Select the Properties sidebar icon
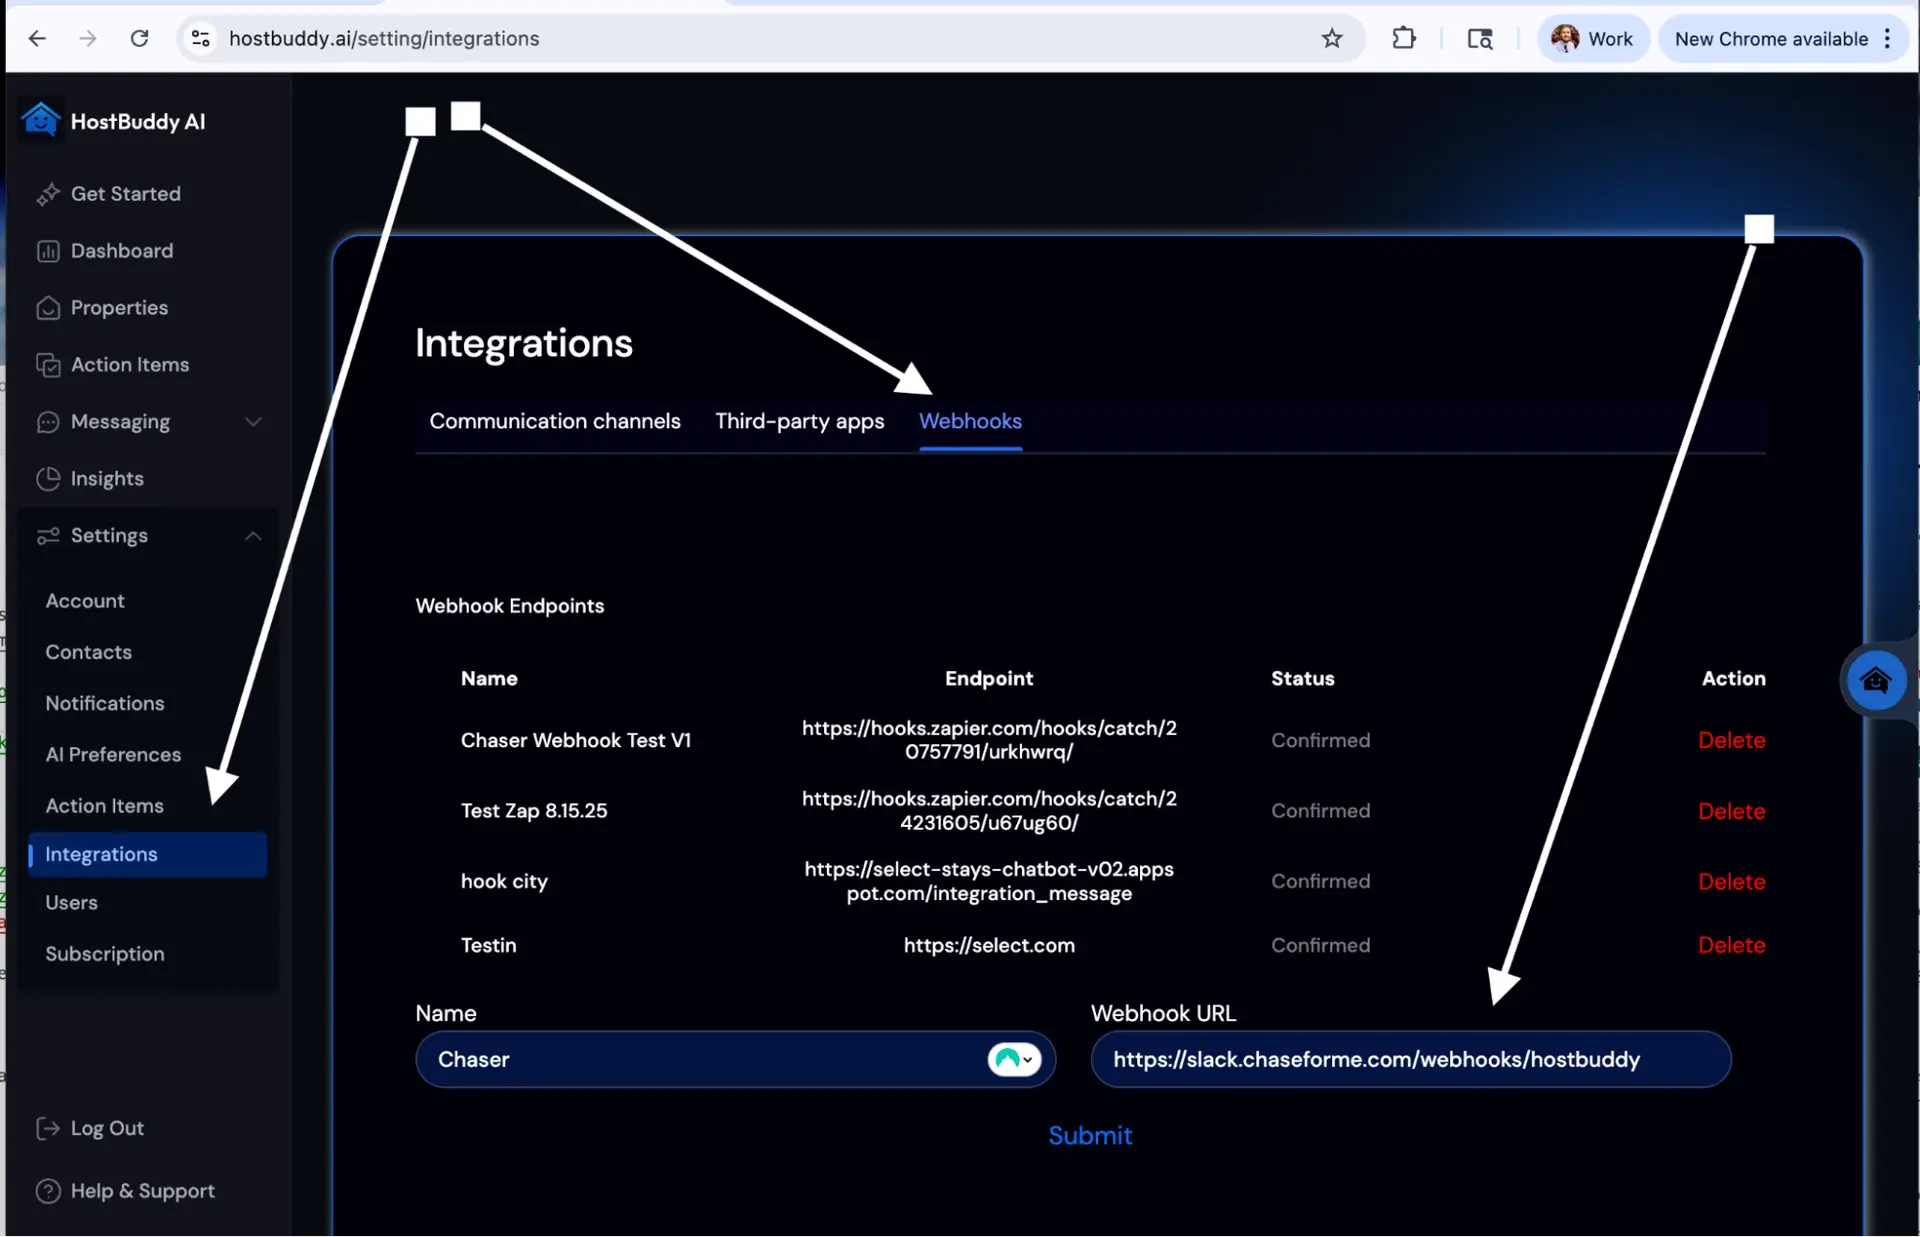Image resolution: width=1920 pixels, height=1237 pixels. tap(50, 307)
